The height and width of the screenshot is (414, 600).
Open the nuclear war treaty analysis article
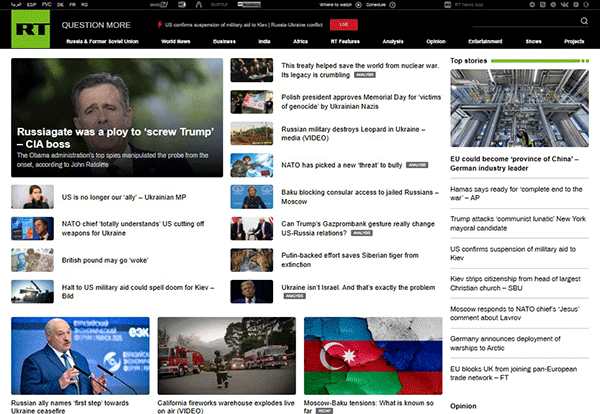(x=360, y=70)
